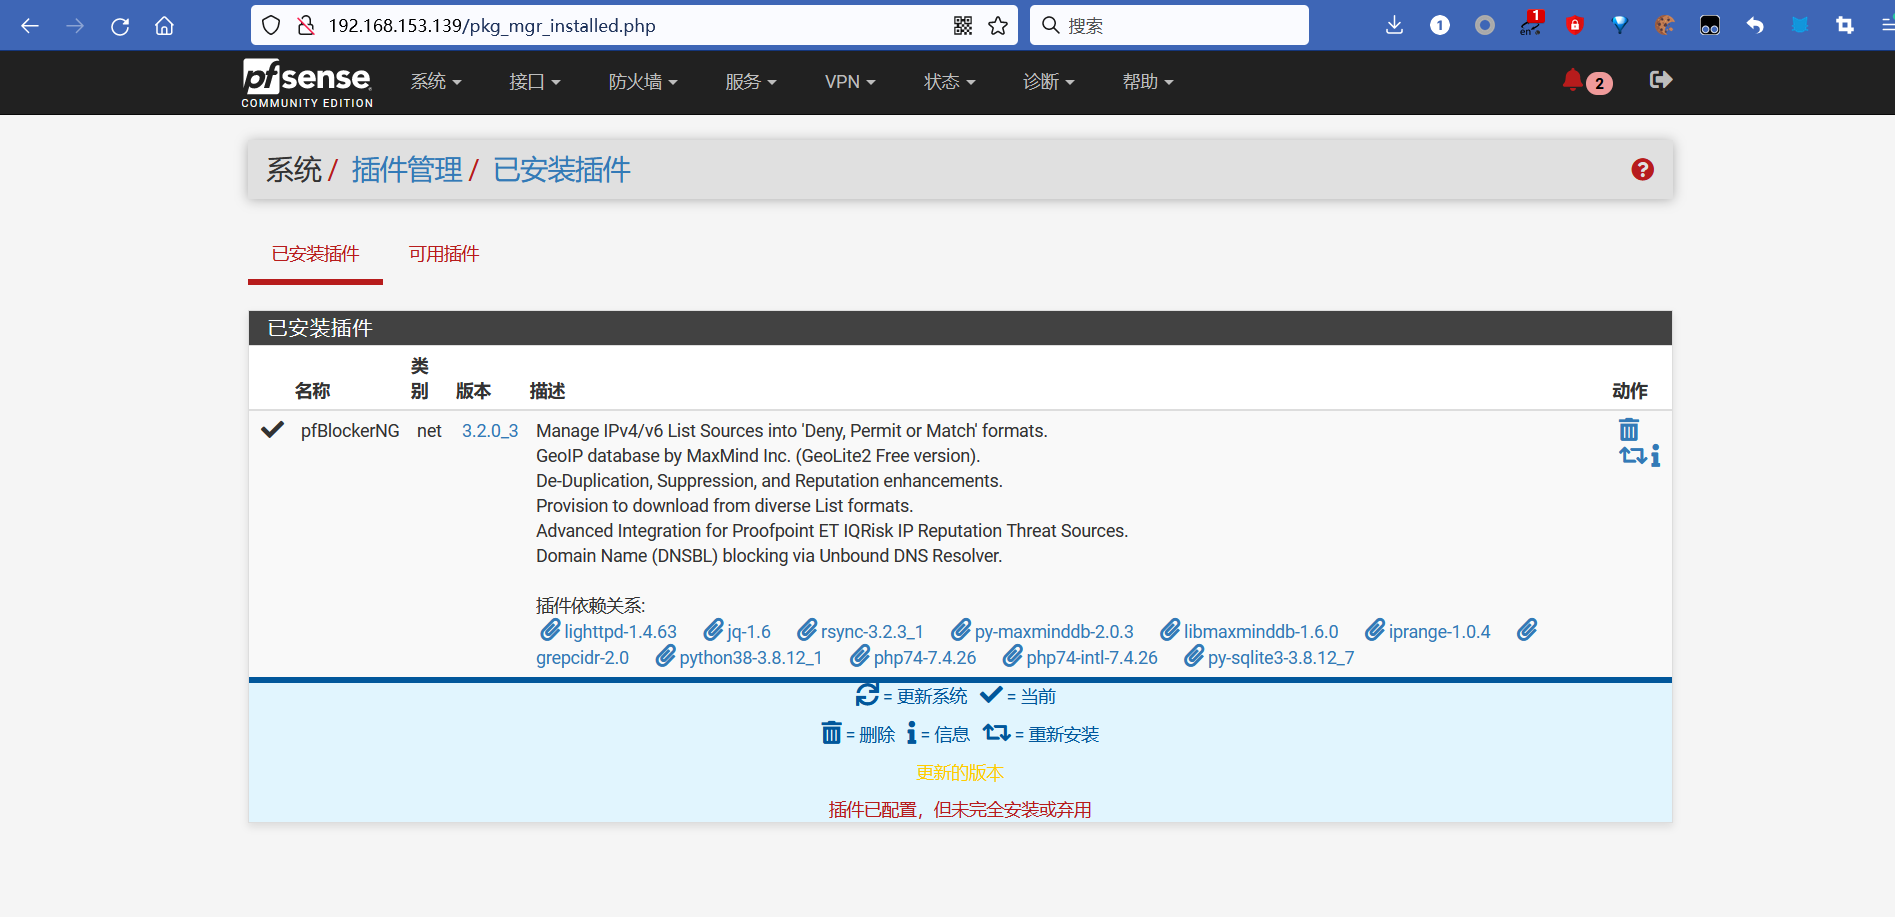1895x917 pixels.
Task: Open the 防火墙 dropdown menu
Action: tap(643, 82)
